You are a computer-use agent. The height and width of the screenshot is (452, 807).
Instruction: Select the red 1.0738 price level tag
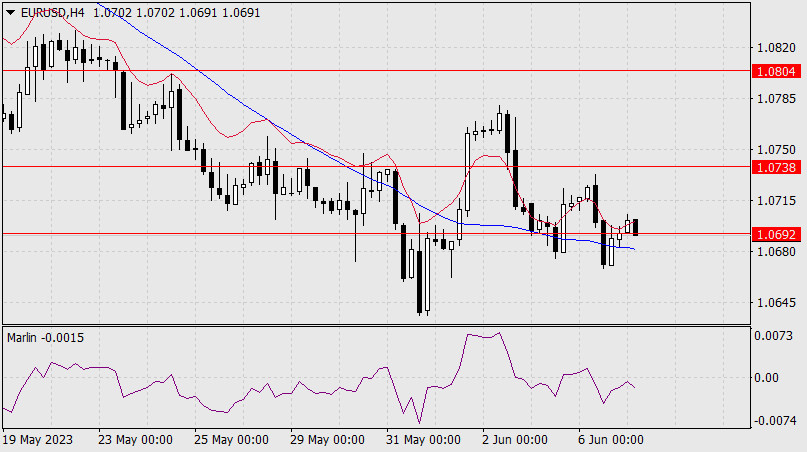777,166
